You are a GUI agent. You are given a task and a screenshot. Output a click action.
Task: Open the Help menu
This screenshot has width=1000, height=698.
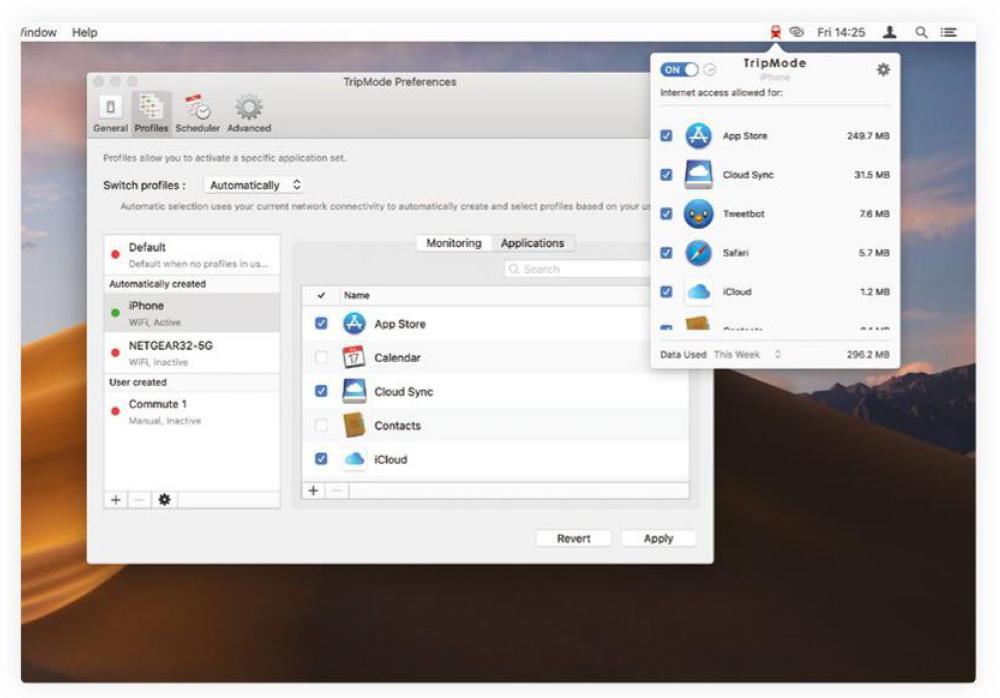84,32
